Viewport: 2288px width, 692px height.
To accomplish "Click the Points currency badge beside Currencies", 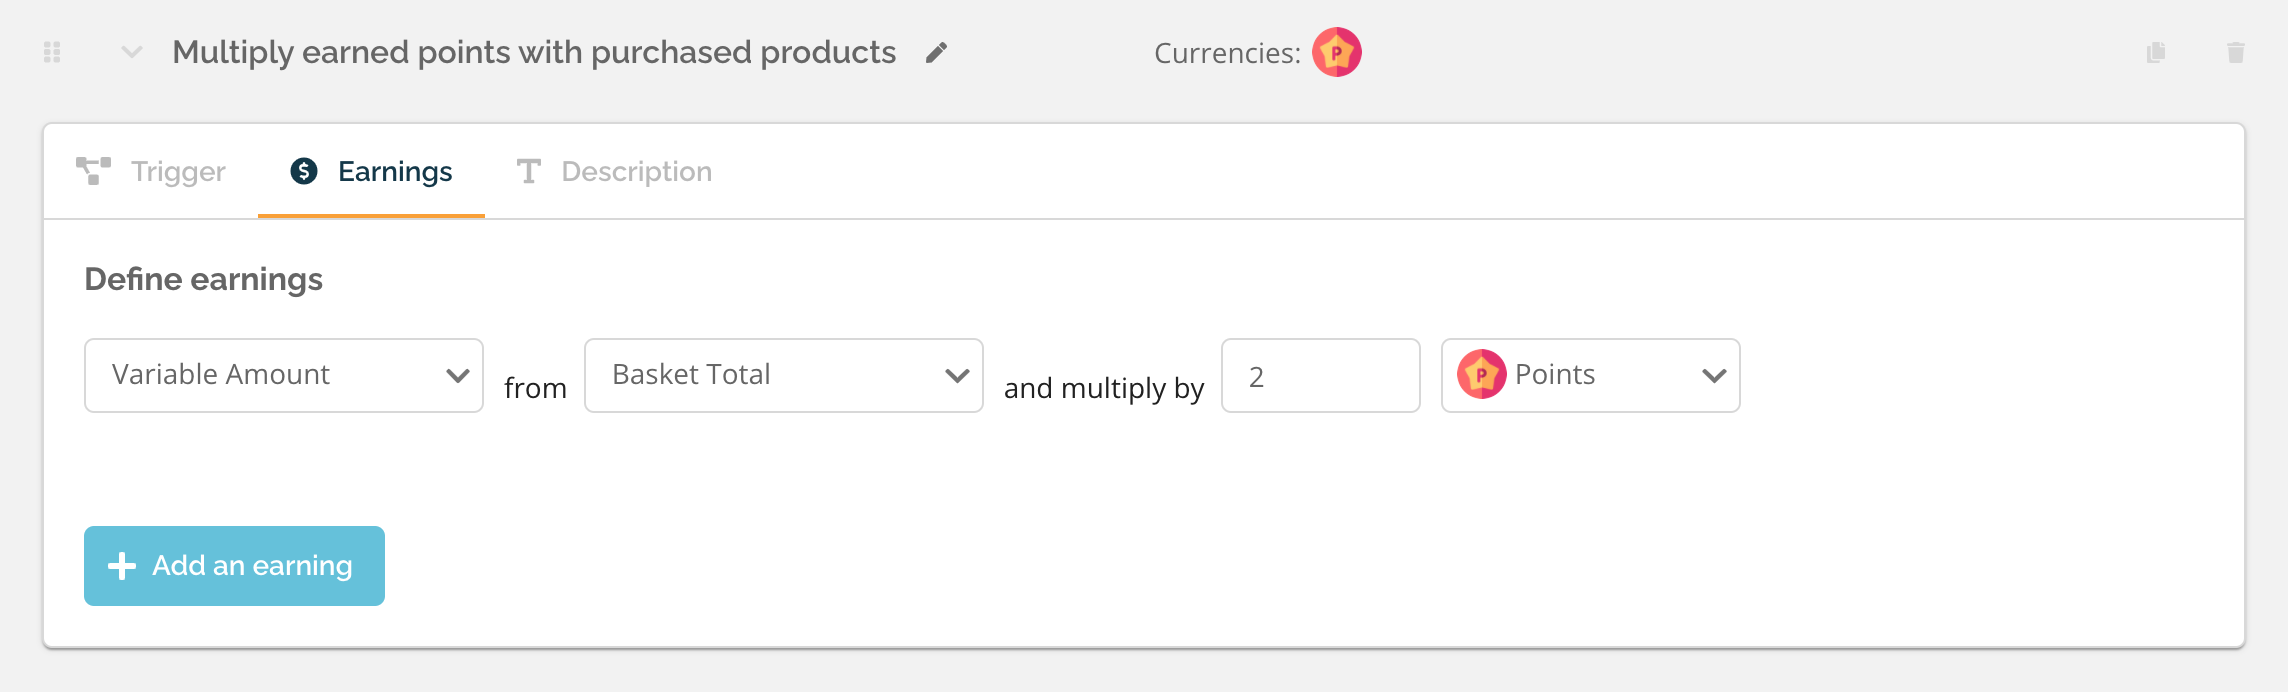I will 1337,52.
